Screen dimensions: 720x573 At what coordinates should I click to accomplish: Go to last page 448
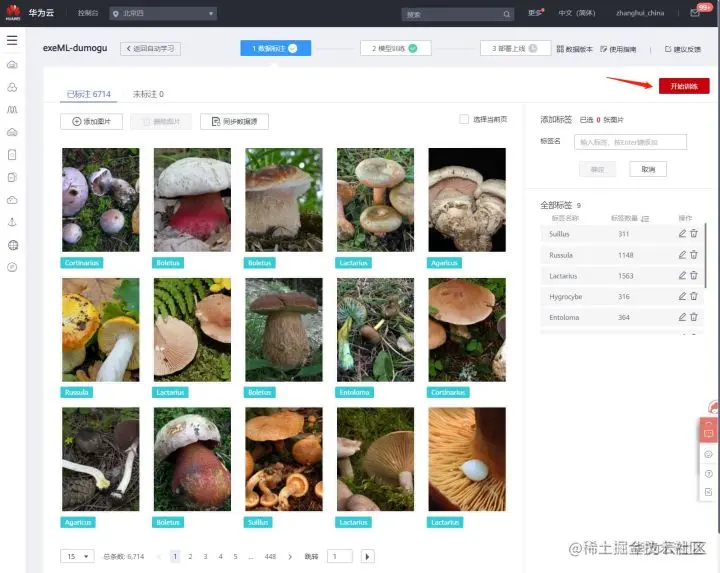270,556
